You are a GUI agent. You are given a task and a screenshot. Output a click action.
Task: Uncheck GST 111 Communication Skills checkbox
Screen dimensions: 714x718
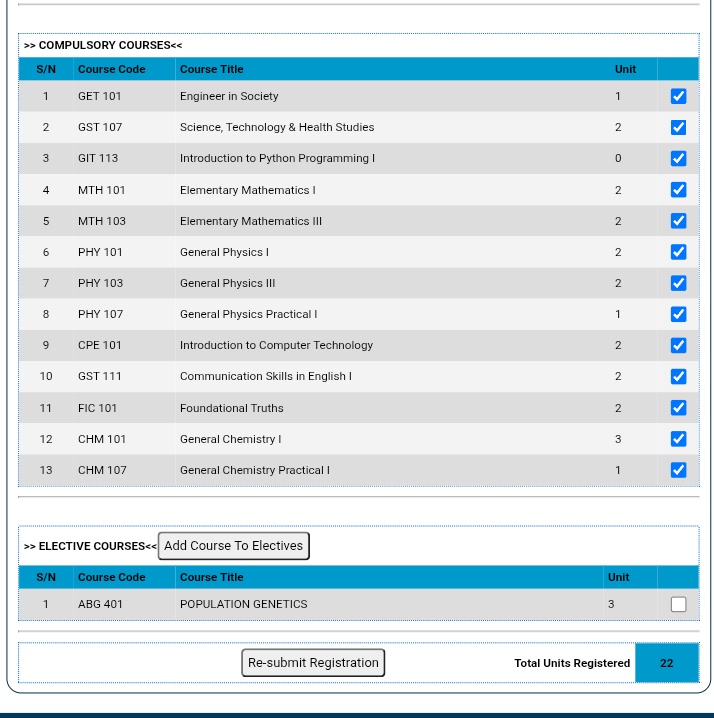pos(678,376)
